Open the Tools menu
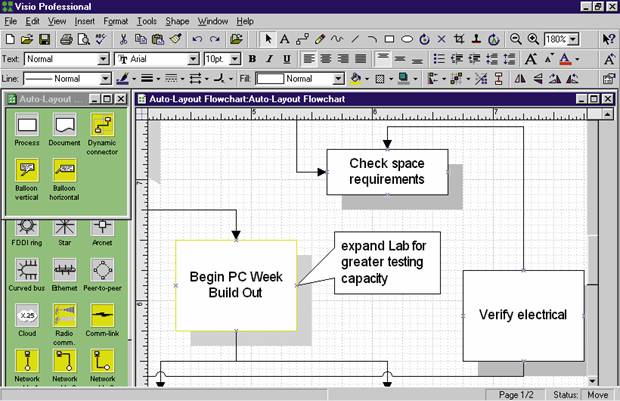This screenshot has height=401, width=620. click(146, 20)
